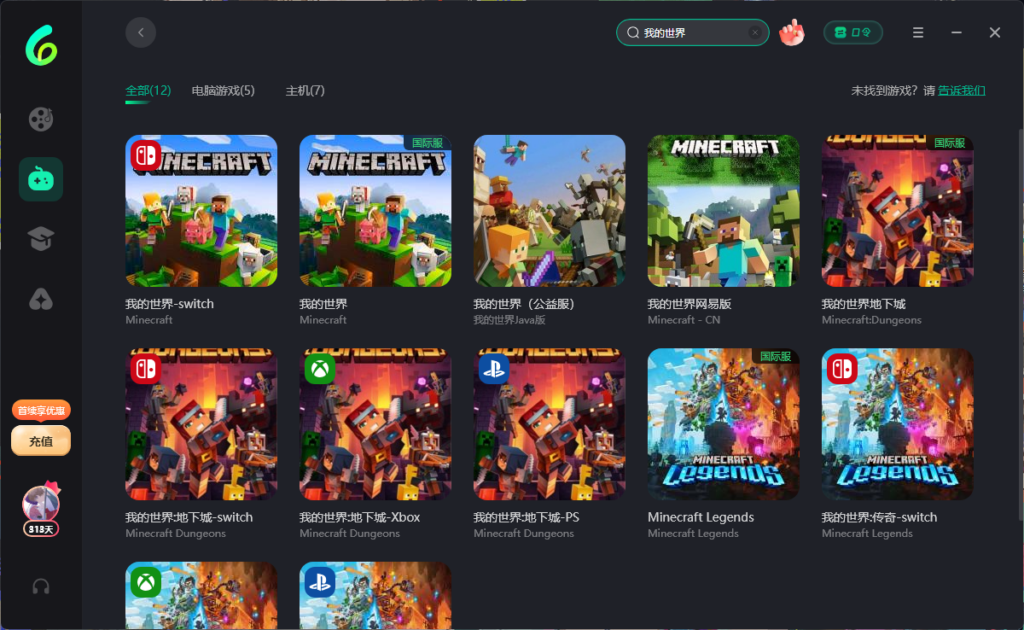Open the bottom-row PlayStation Legends cover
The height and width of the screenshot is (630, 1024).
click(376, 595)
